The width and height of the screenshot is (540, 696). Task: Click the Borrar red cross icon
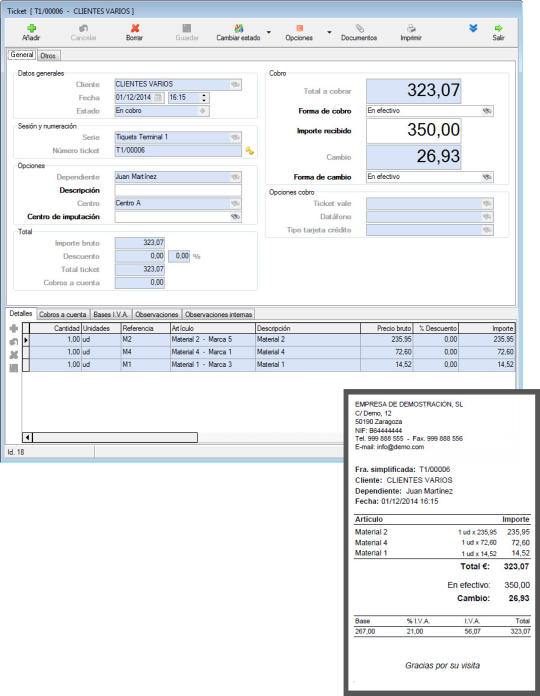[x=135, y=28]
